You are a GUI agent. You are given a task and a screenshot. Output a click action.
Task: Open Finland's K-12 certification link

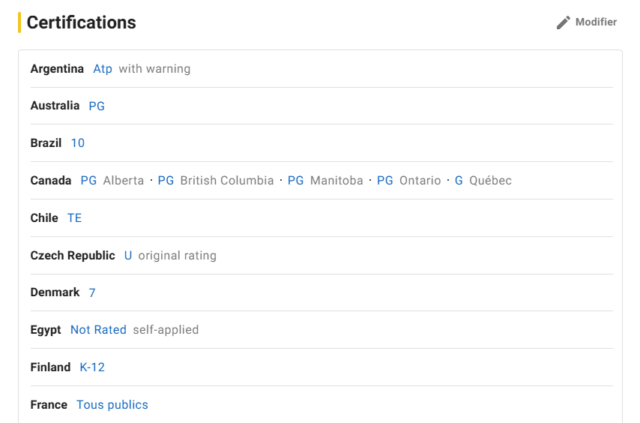click(92, 367)
